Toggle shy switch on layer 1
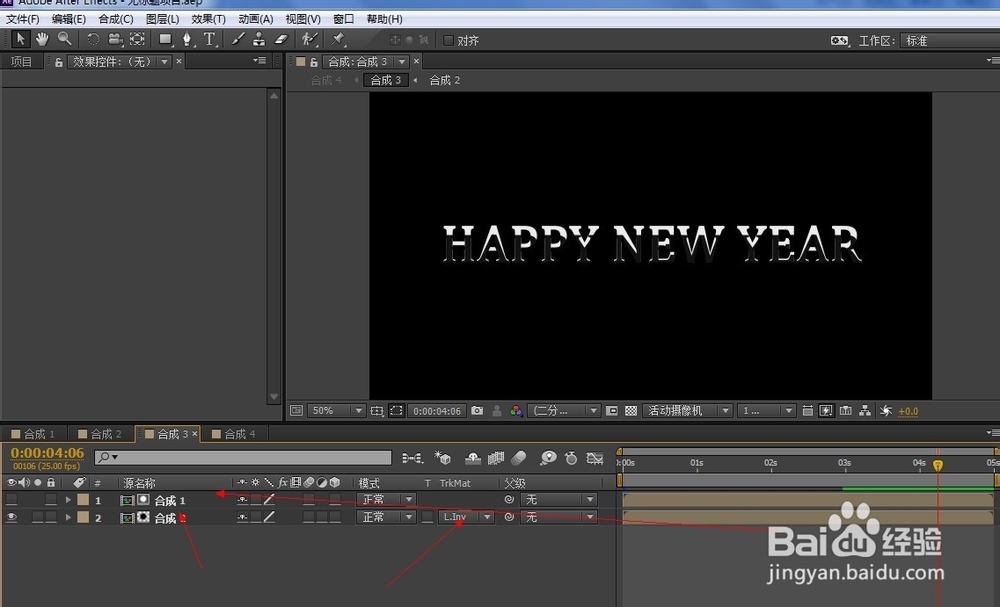 [242, 500]
